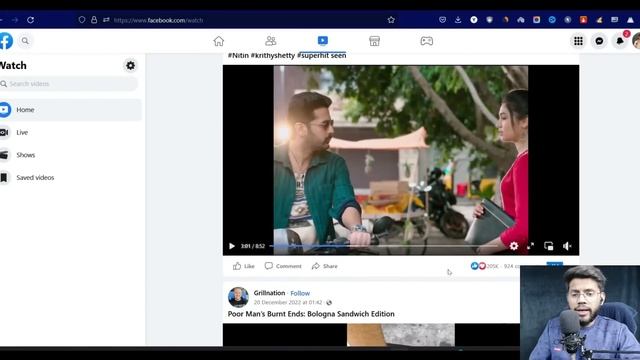Click the Share button
The image size is (640, 360).
[324, 266]
